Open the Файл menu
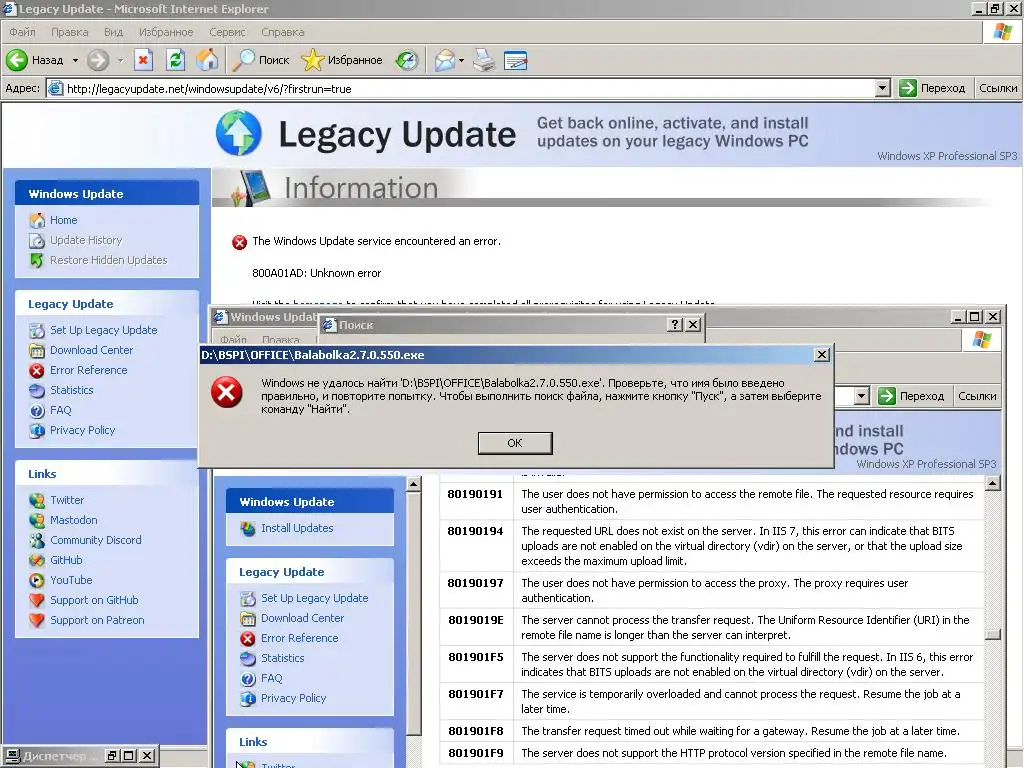1024x768 pixels. [x=22, y=32]
